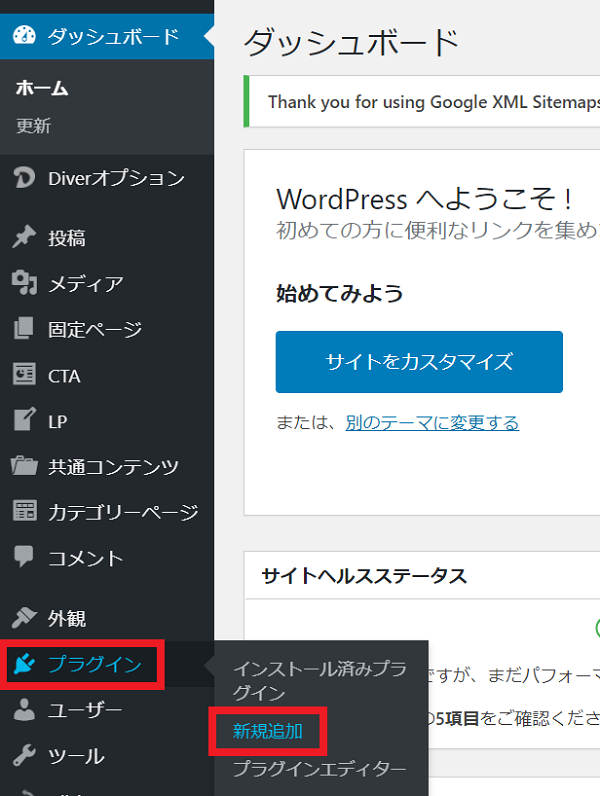
Task: Click the WordPress へようこそ heading
Action: click(x=425, y=198)
